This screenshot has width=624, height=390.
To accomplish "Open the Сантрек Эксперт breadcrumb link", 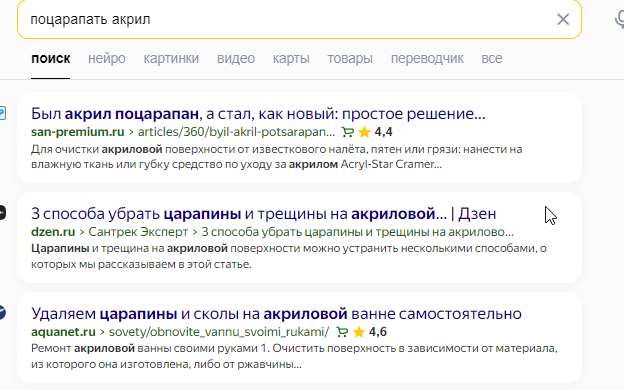I will [138, 232].
